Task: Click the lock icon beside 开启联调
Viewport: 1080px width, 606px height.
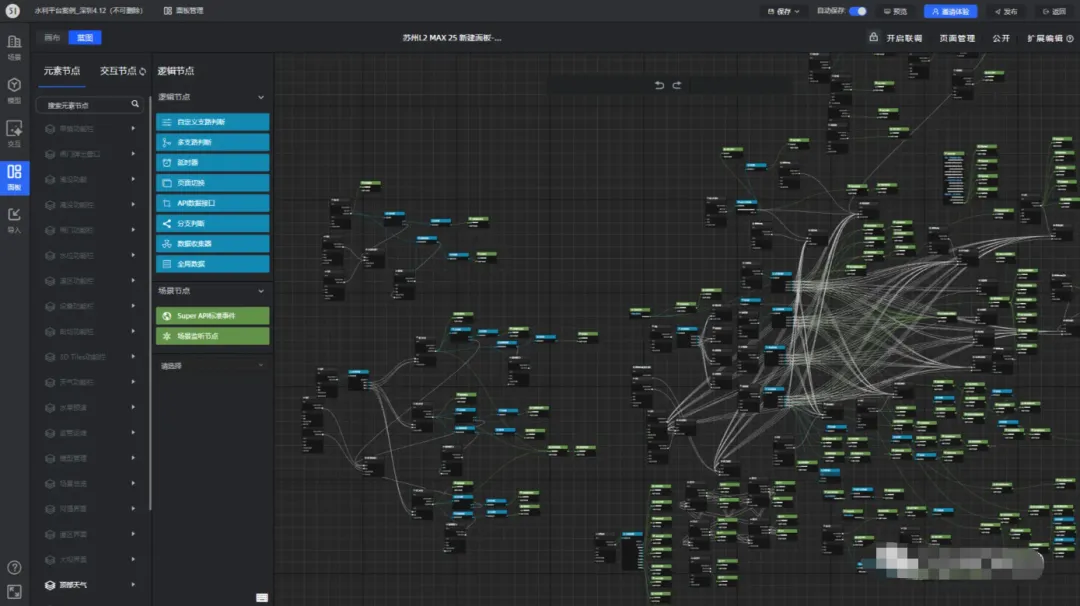Action: tap(873, 38)
